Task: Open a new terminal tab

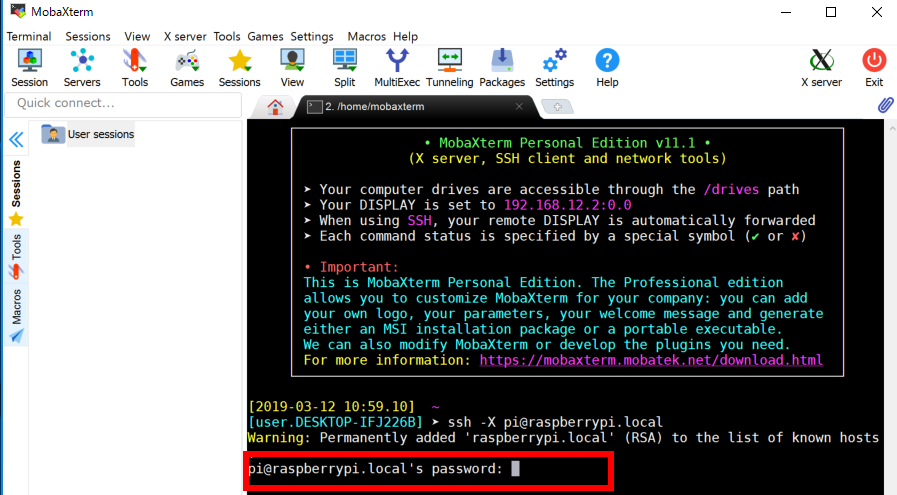Action: 557,106
